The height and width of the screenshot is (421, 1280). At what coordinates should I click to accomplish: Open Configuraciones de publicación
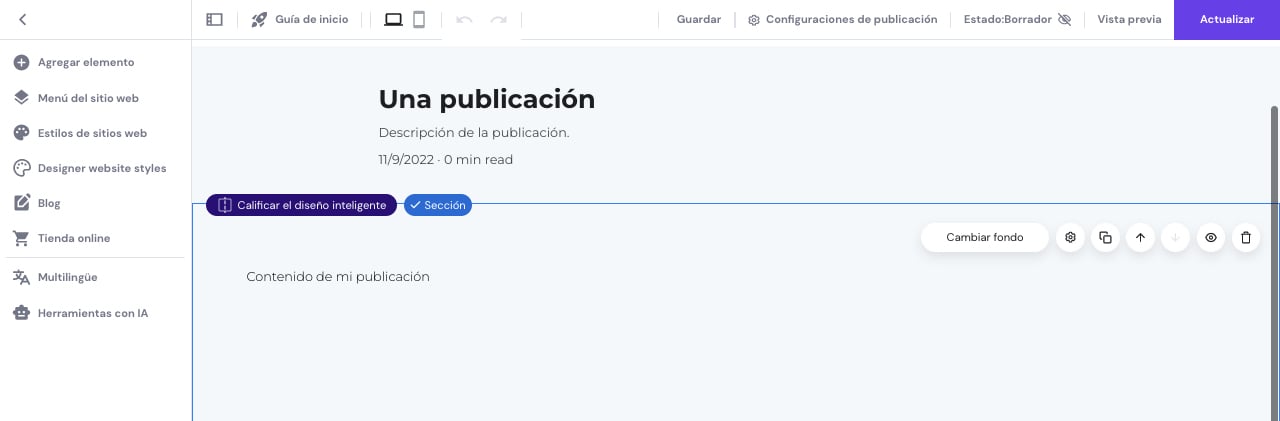[842, 19]
